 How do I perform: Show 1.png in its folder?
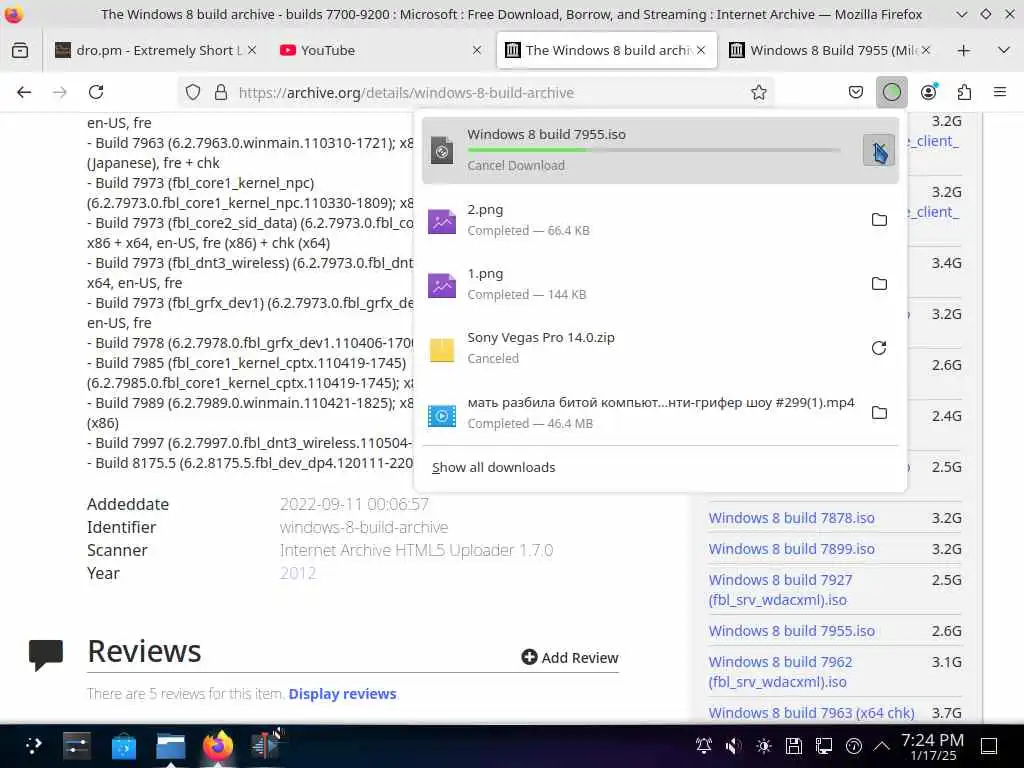[x=879, y=283]
